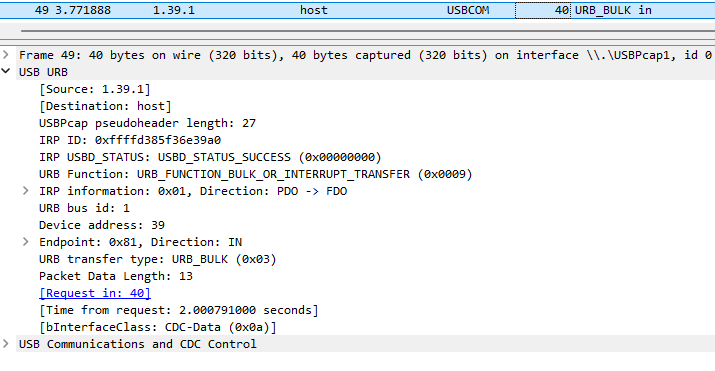
Task: Select the URB Function field
Action: (256, 174)
